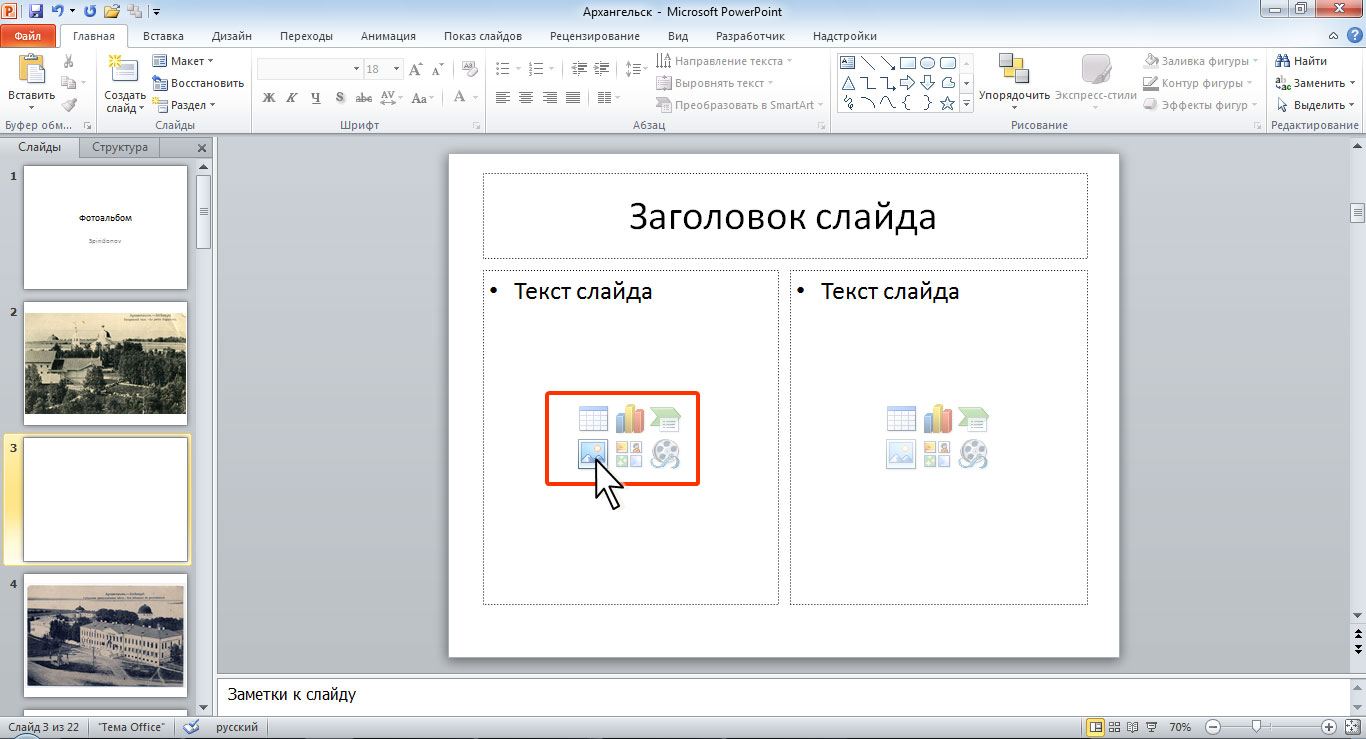Switch to Reading view
This screenshot has height=739, width=1366.
pos(1133,727)
